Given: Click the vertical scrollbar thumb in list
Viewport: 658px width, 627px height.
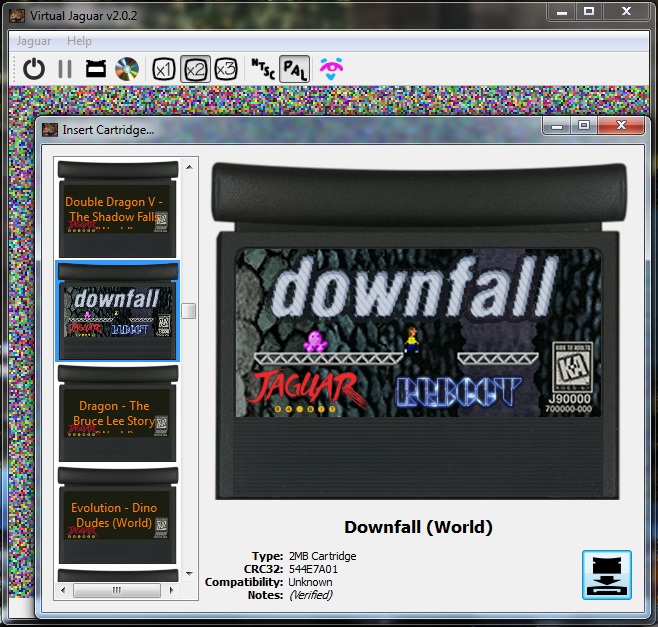Looking at the screenshot, I should (x=189, y=311).
